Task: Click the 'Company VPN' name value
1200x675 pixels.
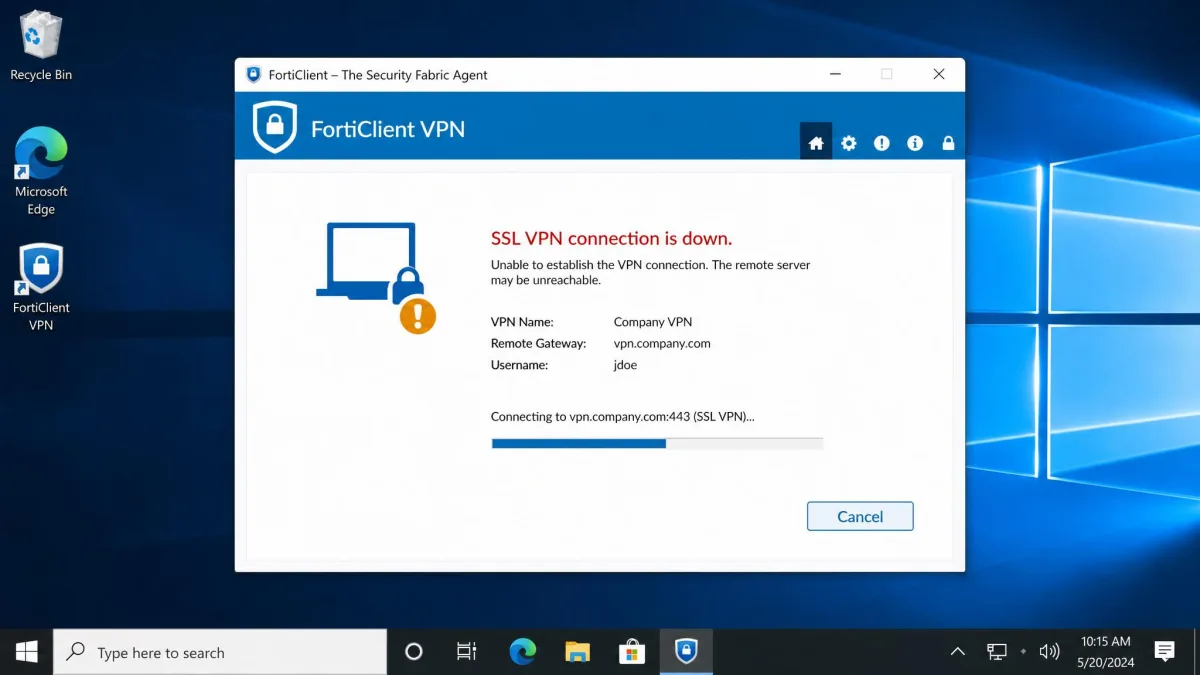Action: (653, 322)
